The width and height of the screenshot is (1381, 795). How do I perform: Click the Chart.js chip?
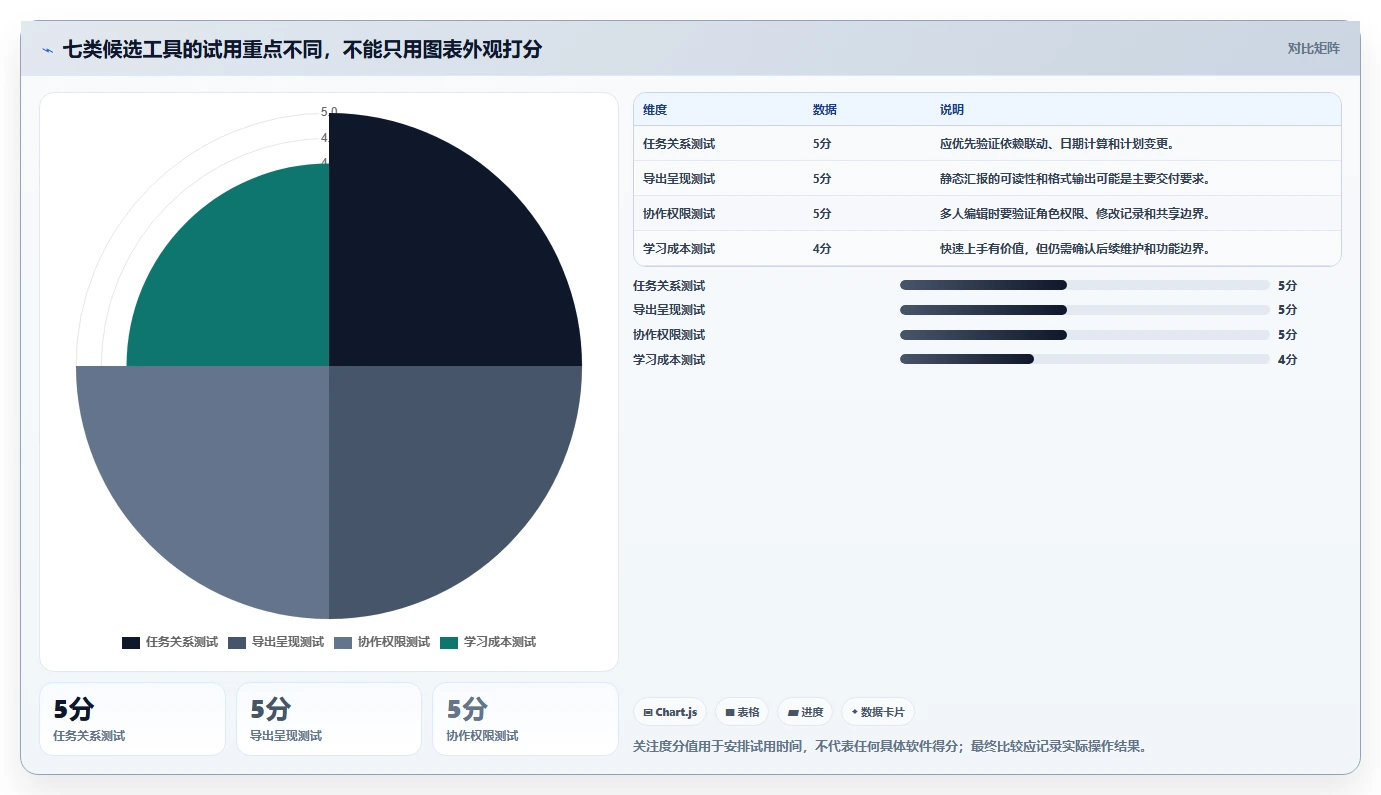click(x=670, y=712)
